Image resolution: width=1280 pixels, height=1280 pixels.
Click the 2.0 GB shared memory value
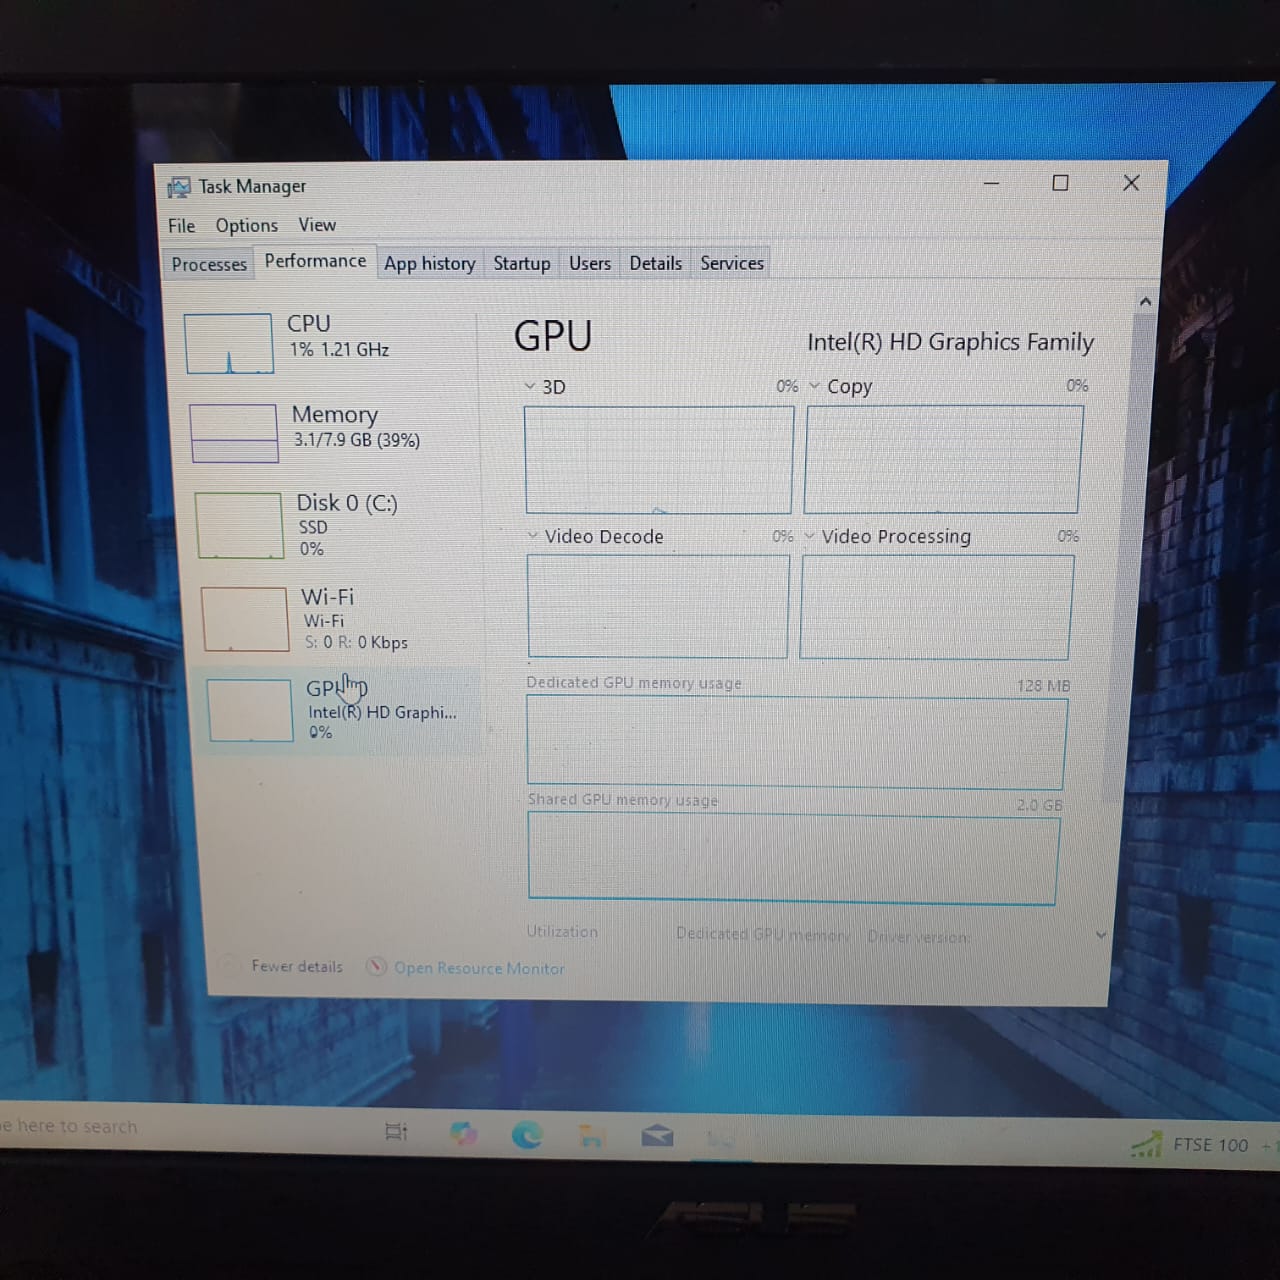[1039, 805]
